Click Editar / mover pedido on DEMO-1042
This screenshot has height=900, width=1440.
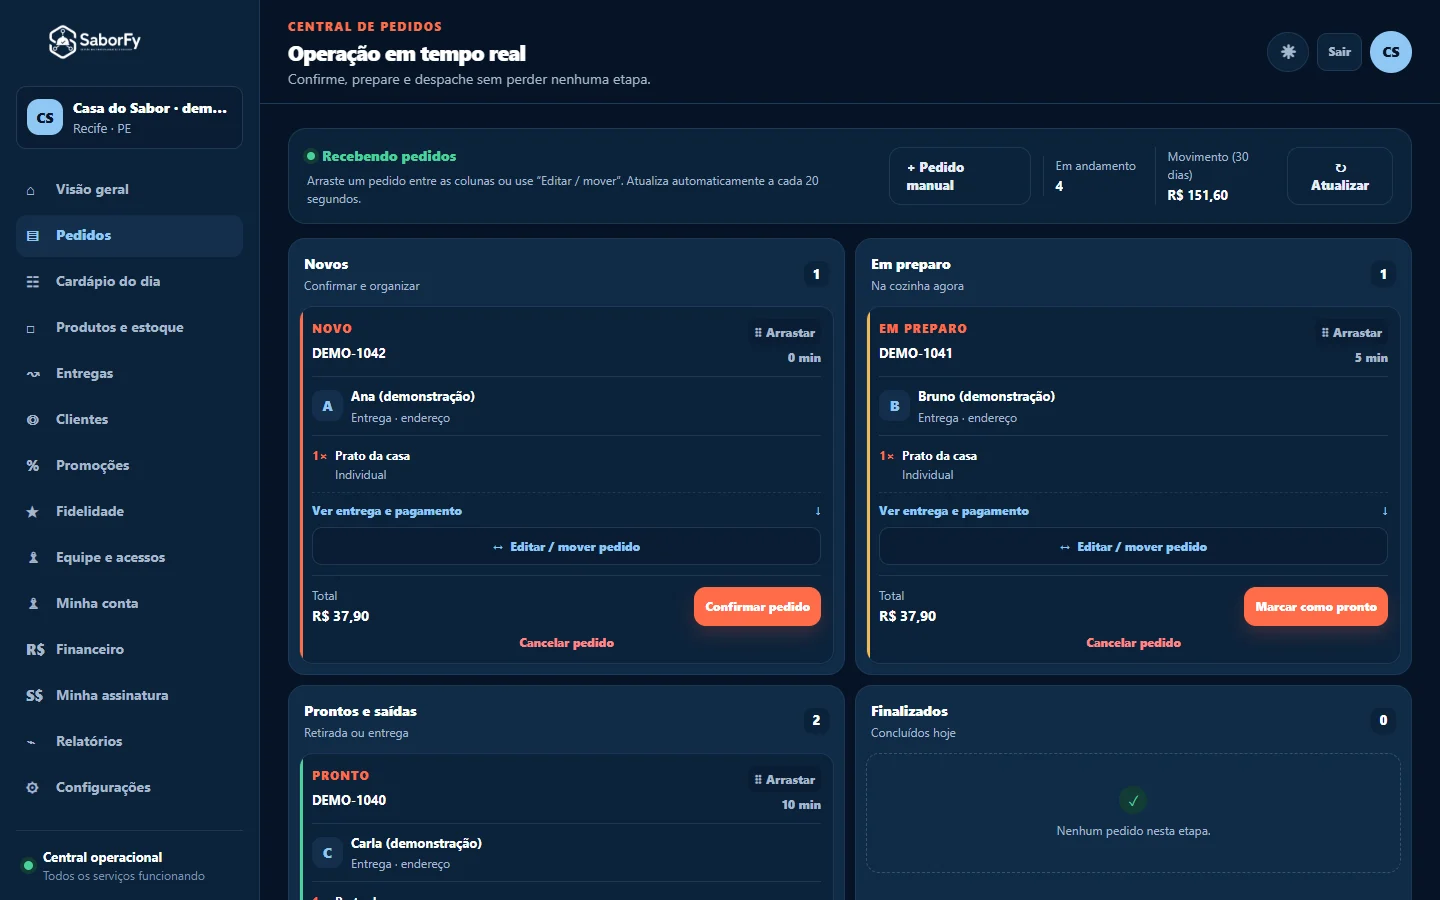(x=566, y=547)
